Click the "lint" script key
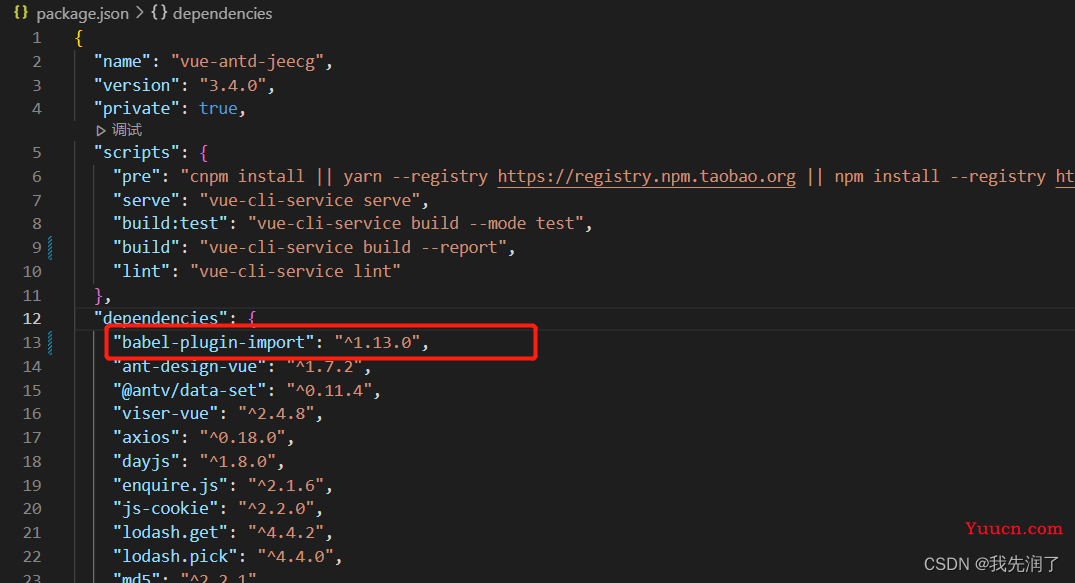The width and height of the screenshot is (1075, 583). [x=141, y=271]
